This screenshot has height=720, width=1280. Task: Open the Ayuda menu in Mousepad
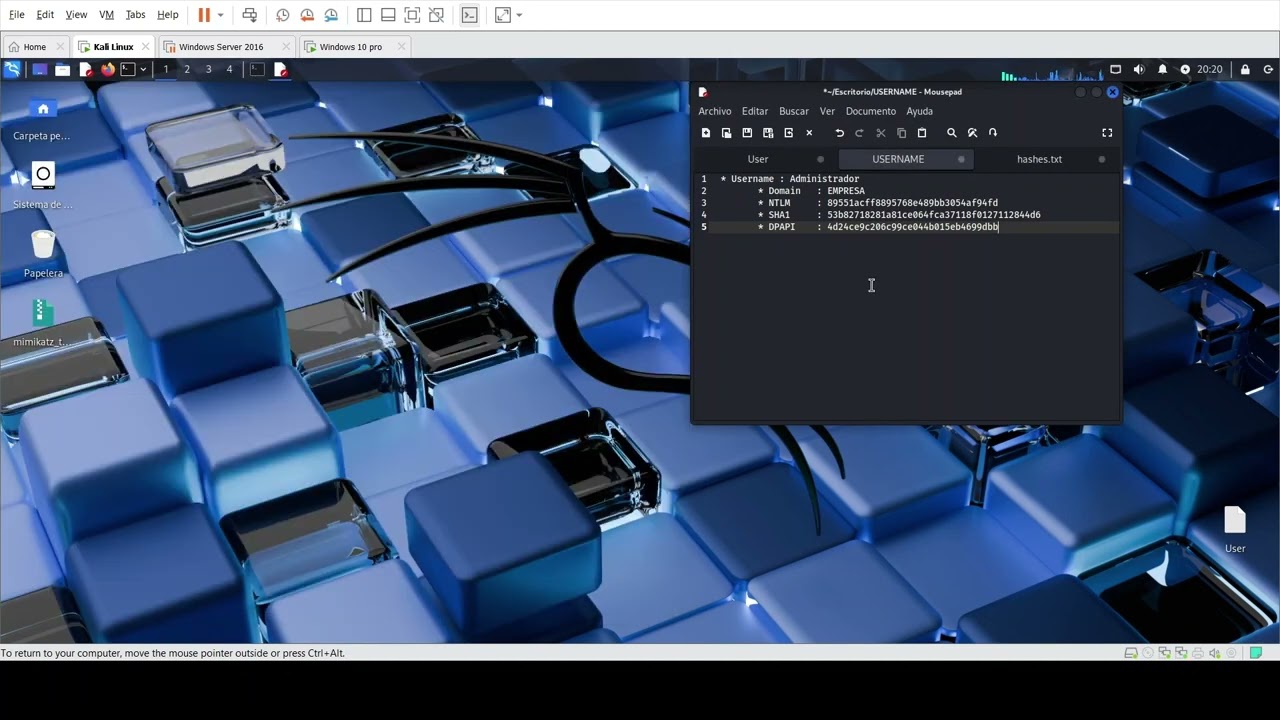point(920,111)
